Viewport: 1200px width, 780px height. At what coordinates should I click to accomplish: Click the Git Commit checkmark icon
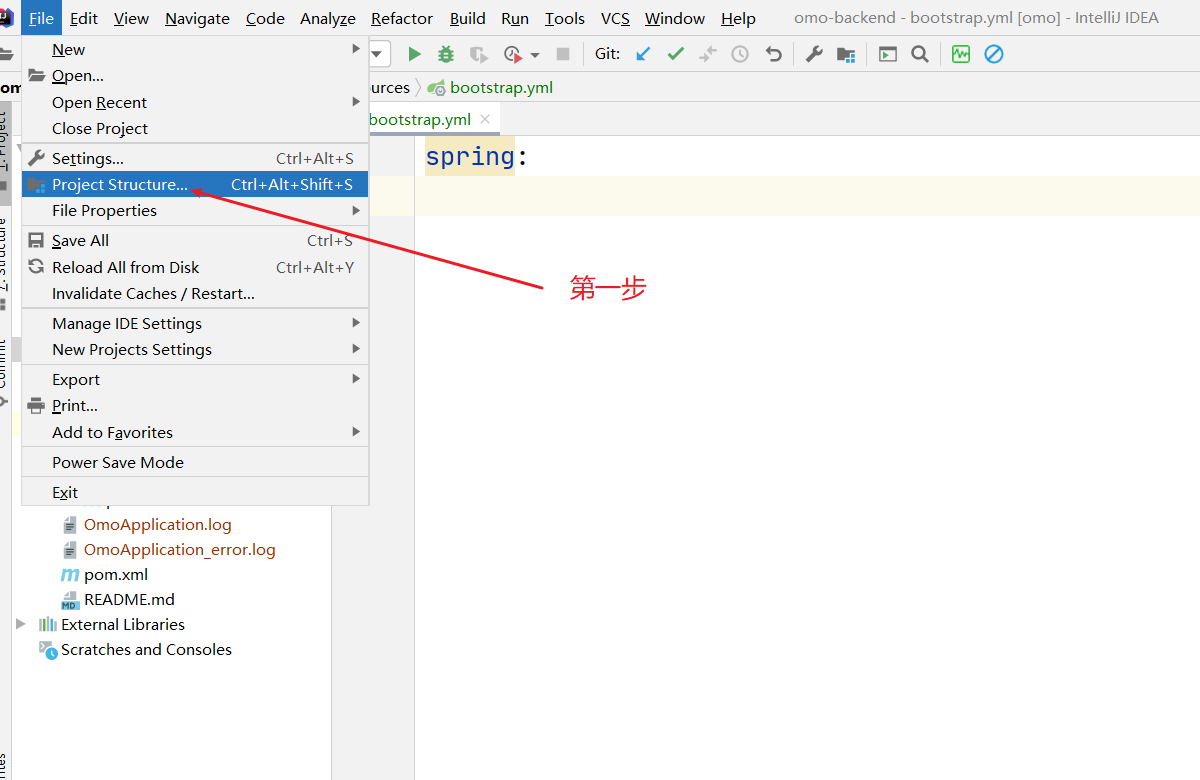[x=676, y=54]
